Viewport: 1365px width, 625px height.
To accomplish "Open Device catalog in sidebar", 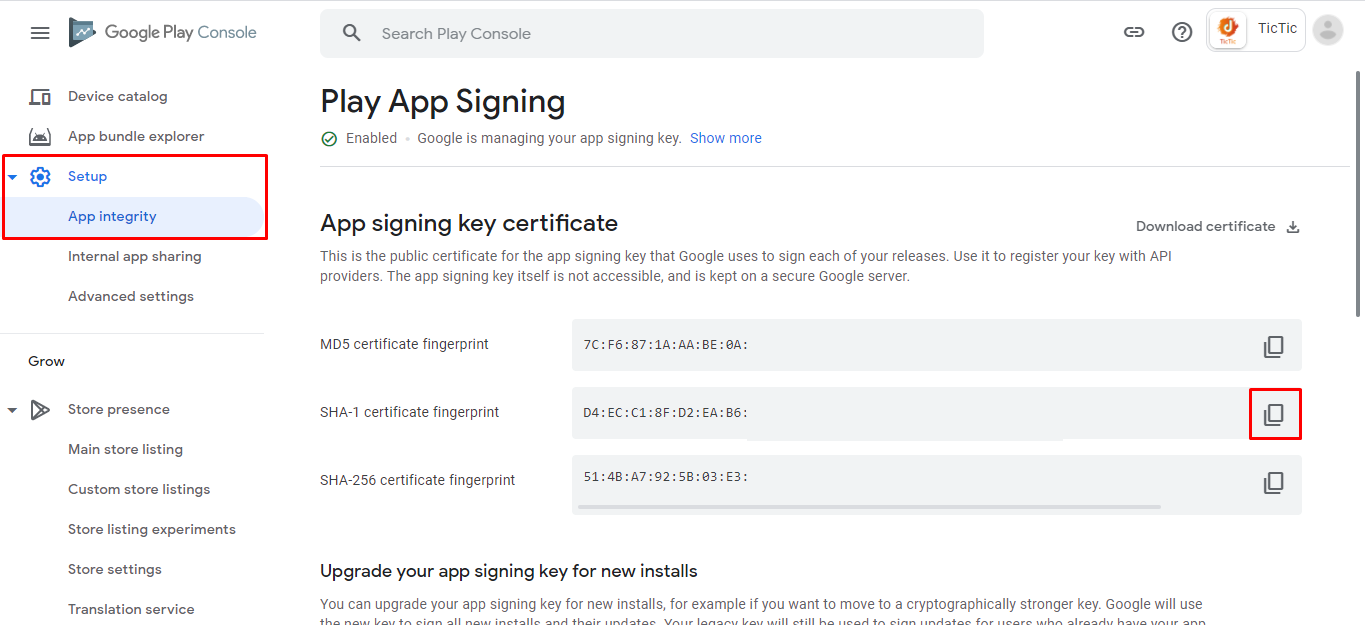I will (117, 97).
